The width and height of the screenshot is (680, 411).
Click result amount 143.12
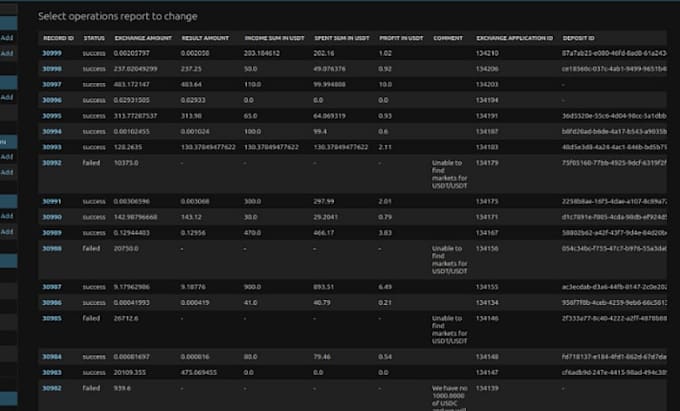pos(191,217)
